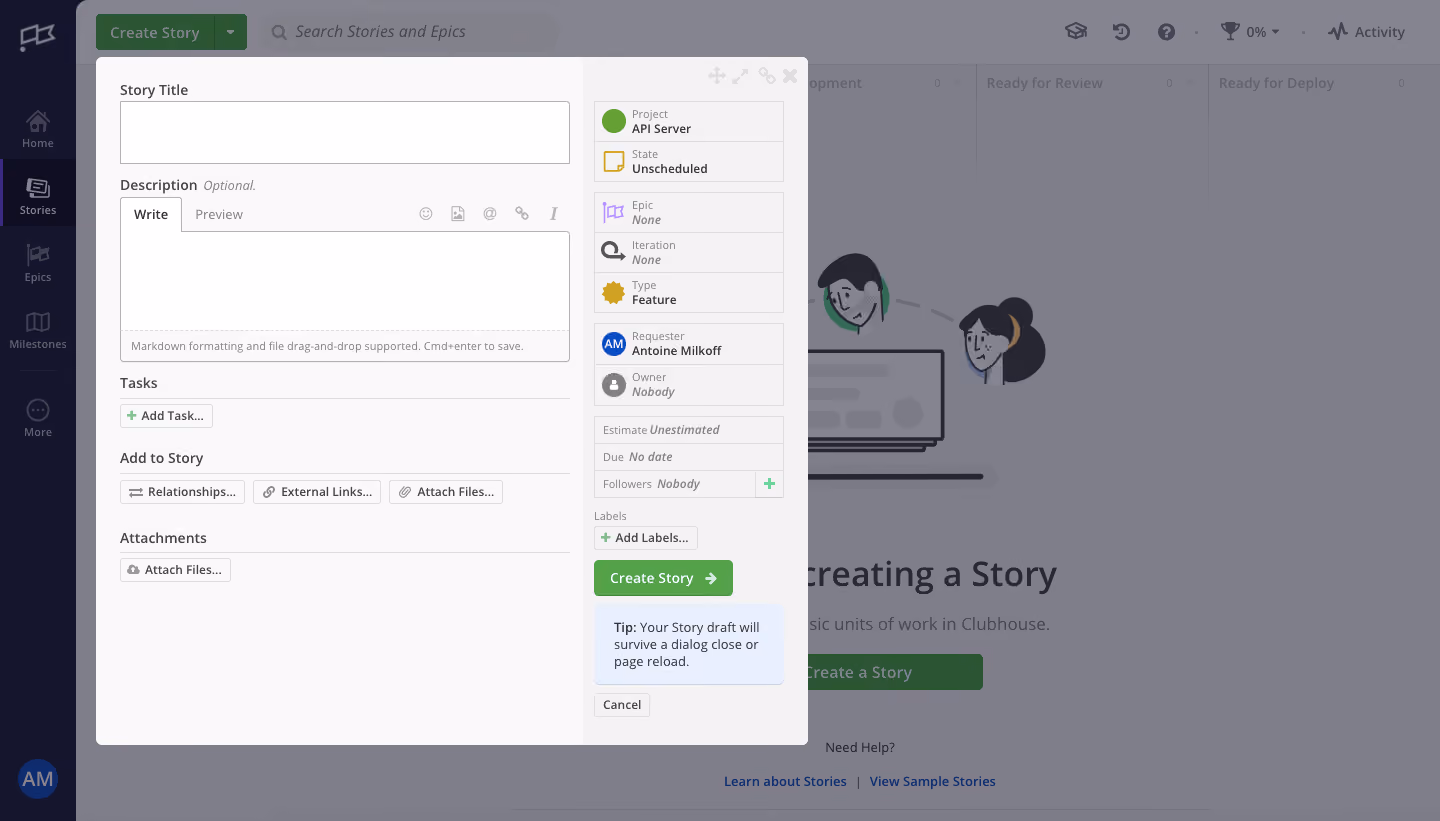1440x821 pixels.
Task: Click the AM user avatar in the sidebar
Action: 38,779
